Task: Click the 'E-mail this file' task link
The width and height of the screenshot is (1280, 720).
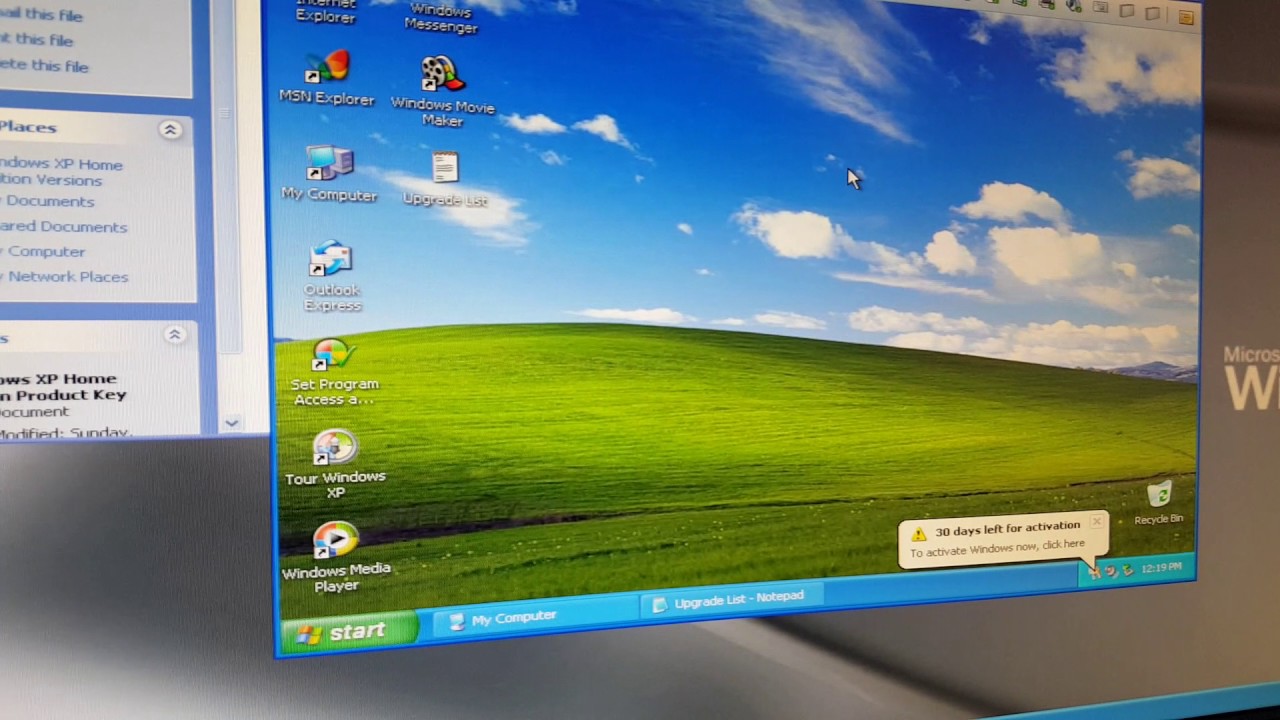Action: coord(41,15)
